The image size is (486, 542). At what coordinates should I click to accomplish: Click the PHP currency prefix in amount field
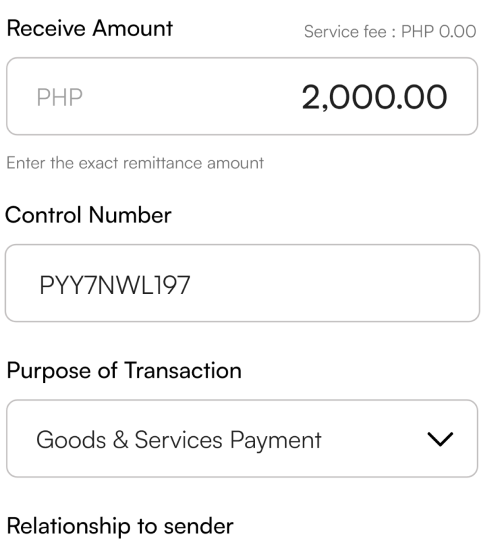59,97
